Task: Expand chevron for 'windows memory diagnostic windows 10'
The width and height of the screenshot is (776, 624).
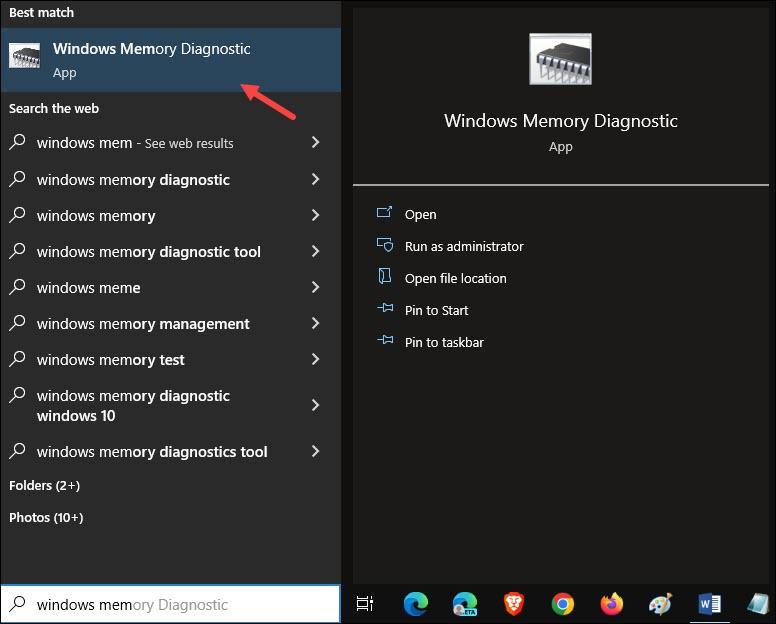Action: pyautogui.click(x=315, y=405)
